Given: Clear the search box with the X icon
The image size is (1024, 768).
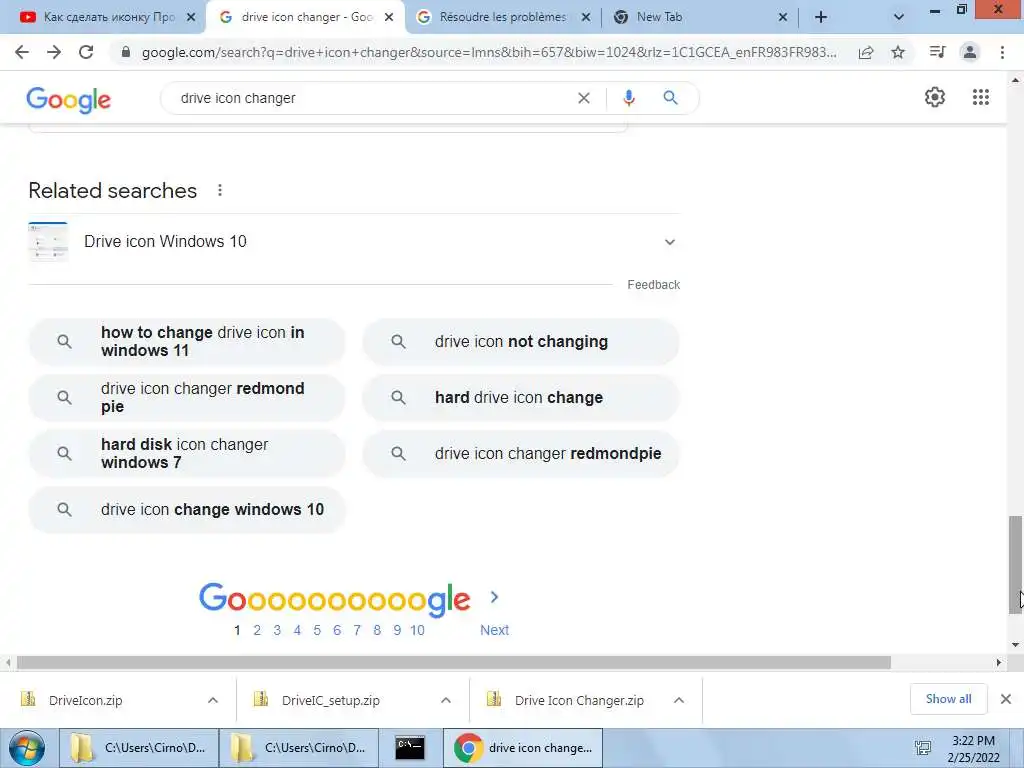Looking at the screenshot, I should coord(584,98).
